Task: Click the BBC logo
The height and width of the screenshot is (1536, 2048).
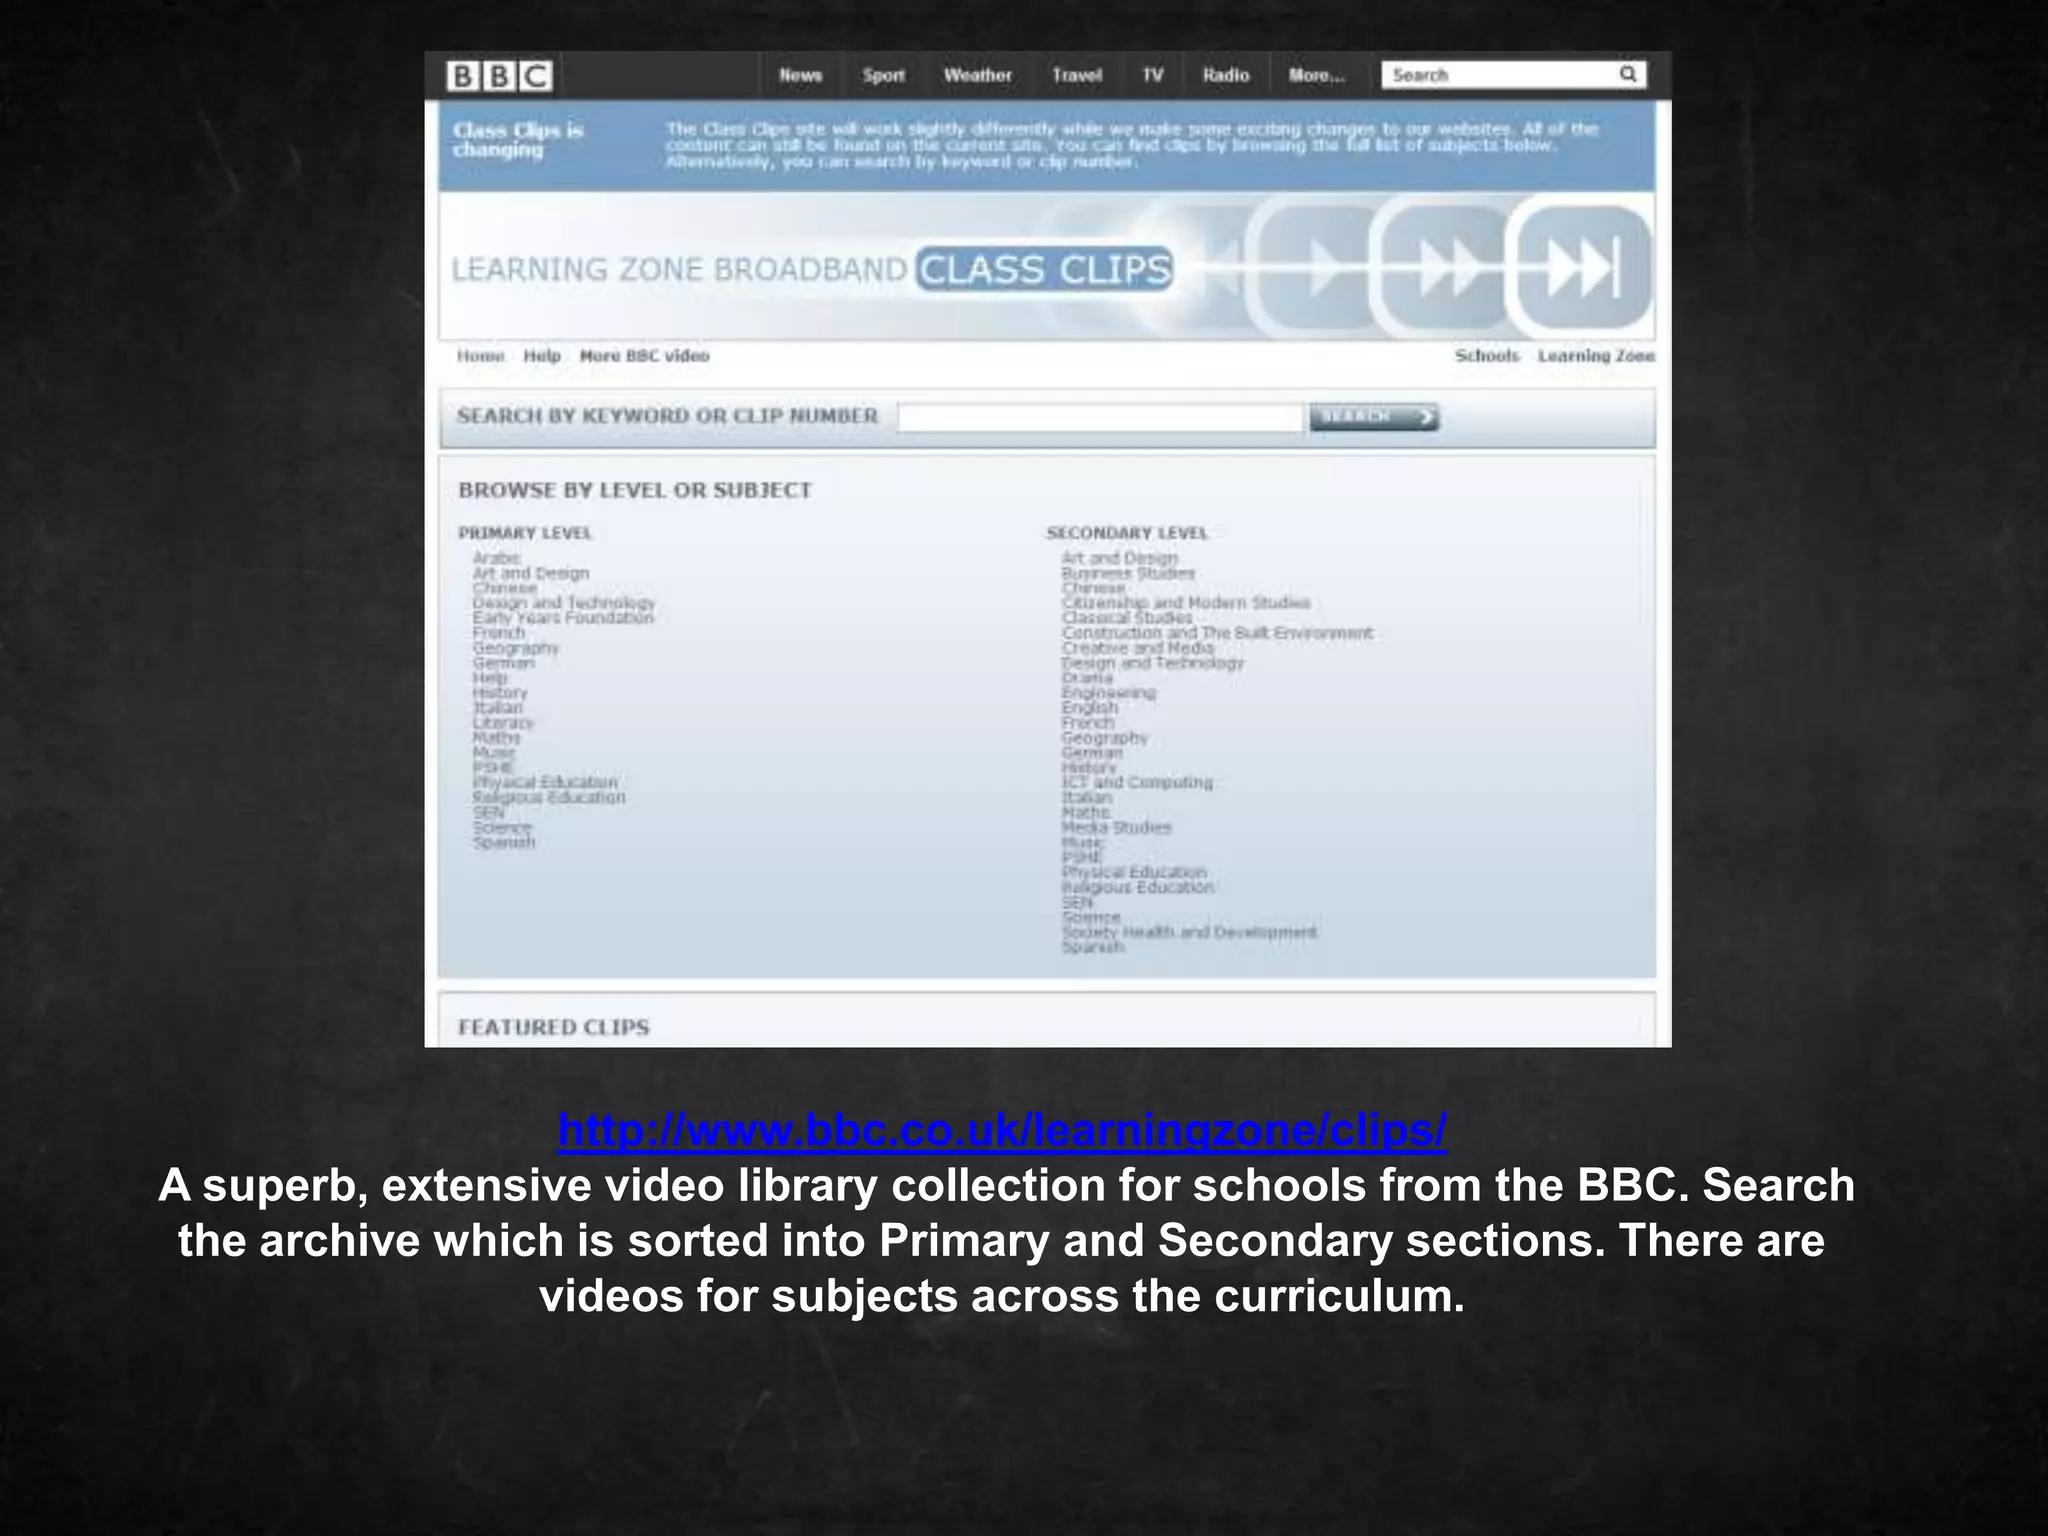Action: pos(499,76)
